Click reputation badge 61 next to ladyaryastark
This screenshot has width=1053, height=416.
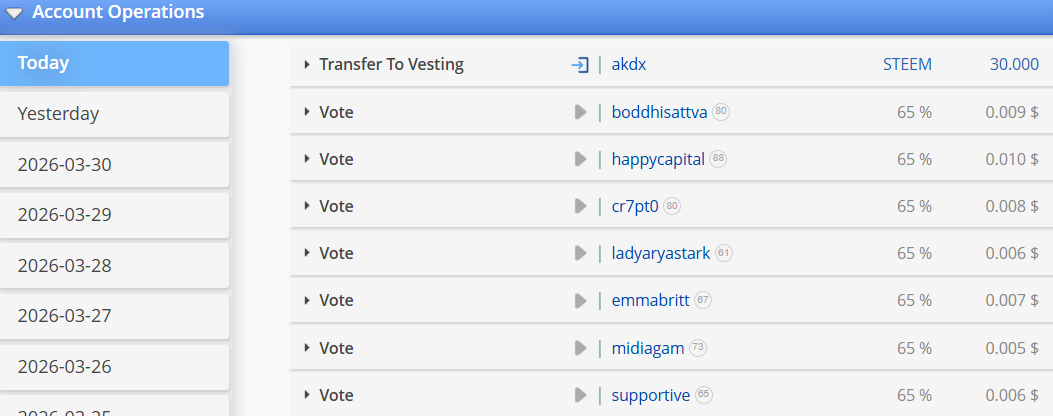[x=724, y=254]
